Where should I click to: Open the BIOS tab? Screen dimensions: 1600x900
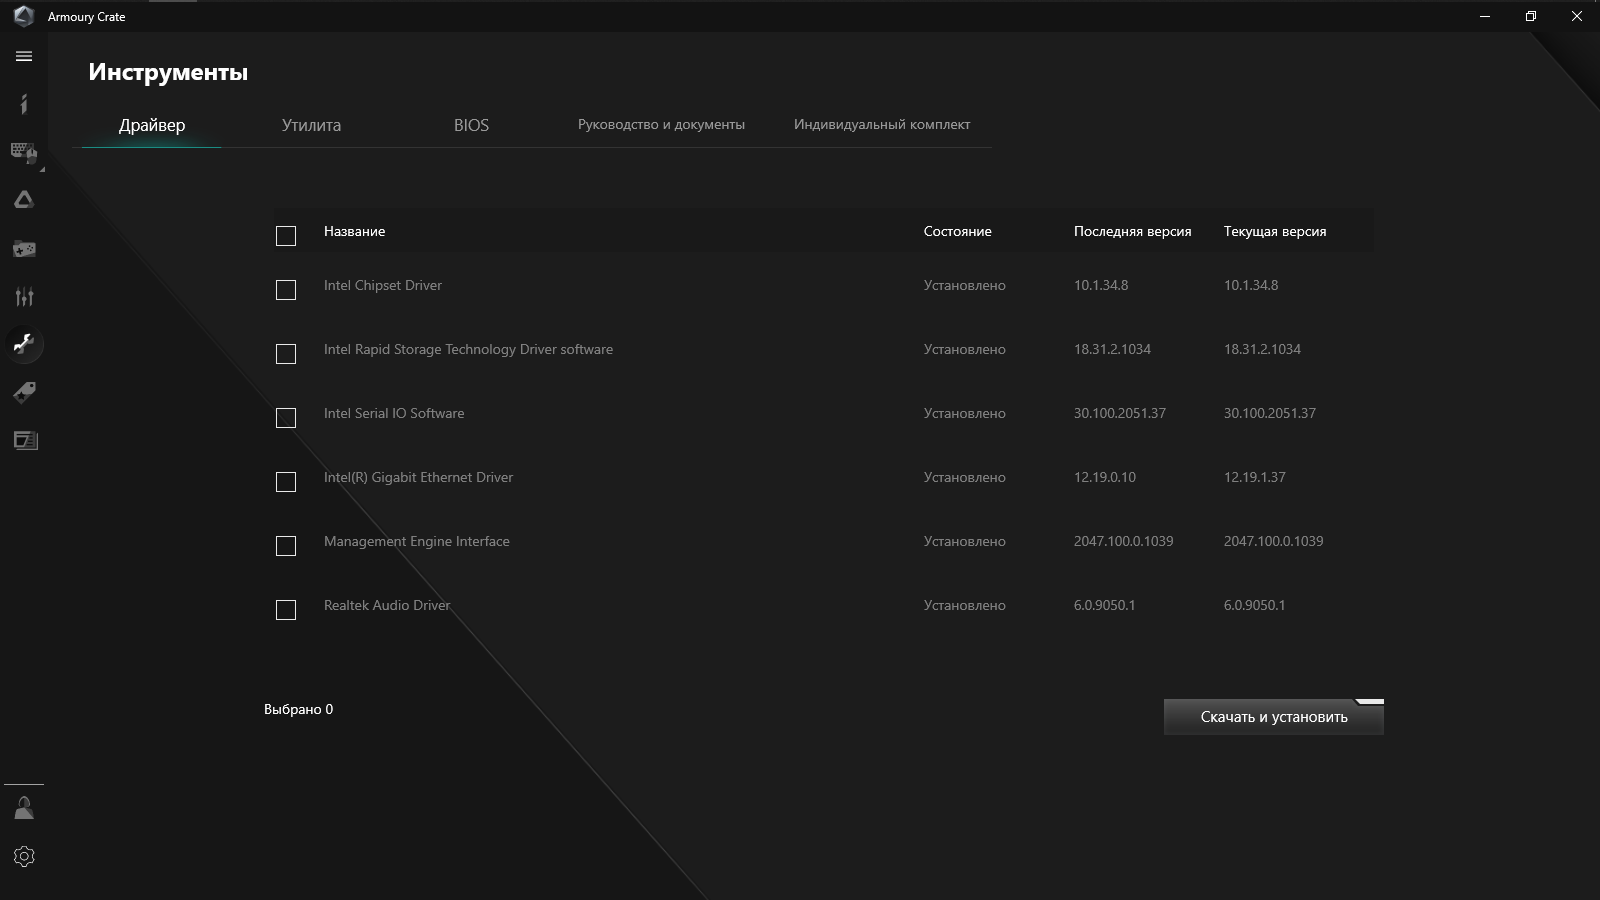point(471,125)
